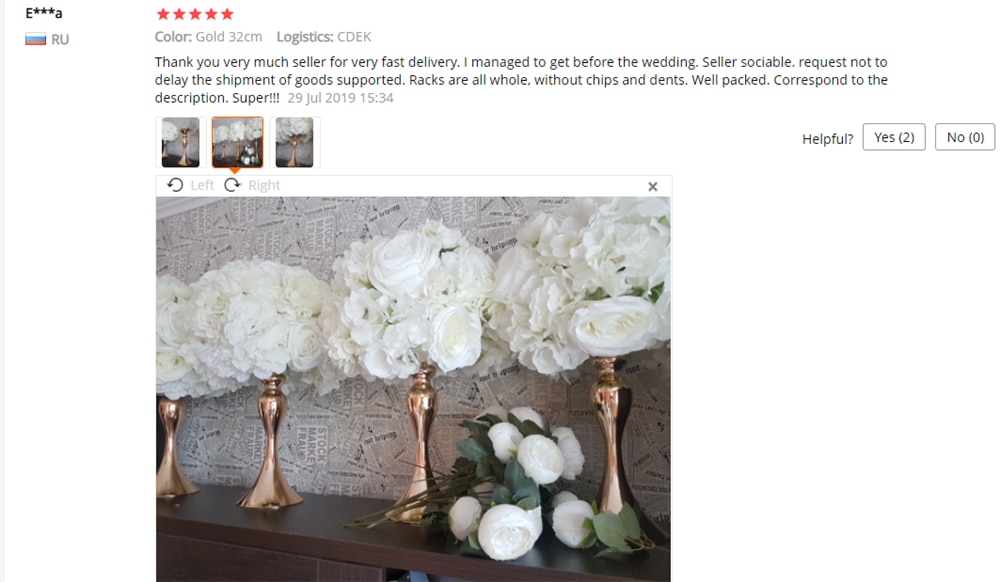1000x582 pixels.
Task: Click the fifth red rating star
Action: (x=227, y=14)
